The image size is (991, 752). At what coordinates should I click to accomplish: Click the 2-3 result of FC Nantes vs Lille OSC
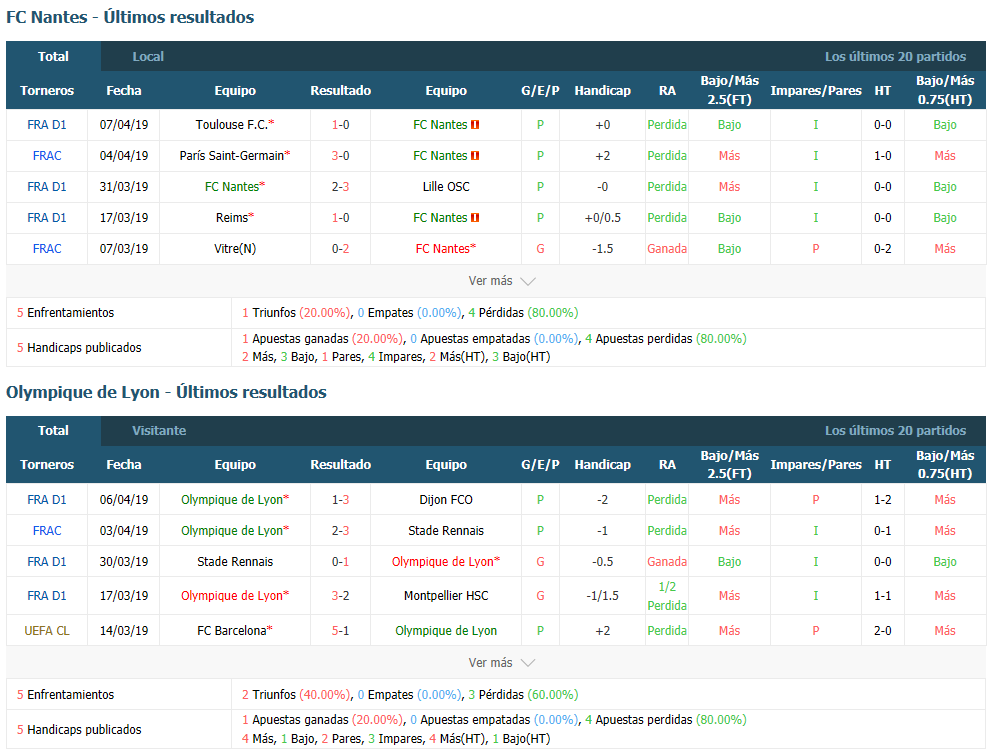pyautogui.click(x=341, y=187)
